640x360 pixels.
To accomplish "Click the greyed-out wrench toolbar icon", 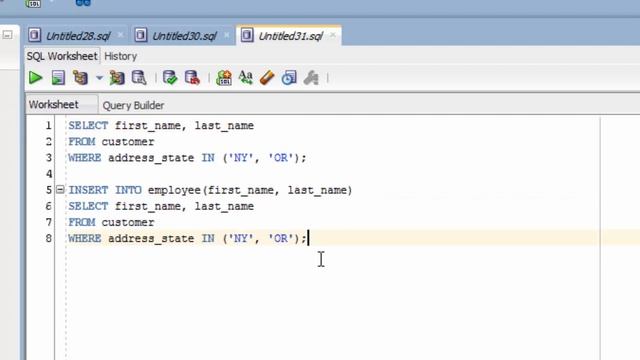I will click(x=311, y=78).
